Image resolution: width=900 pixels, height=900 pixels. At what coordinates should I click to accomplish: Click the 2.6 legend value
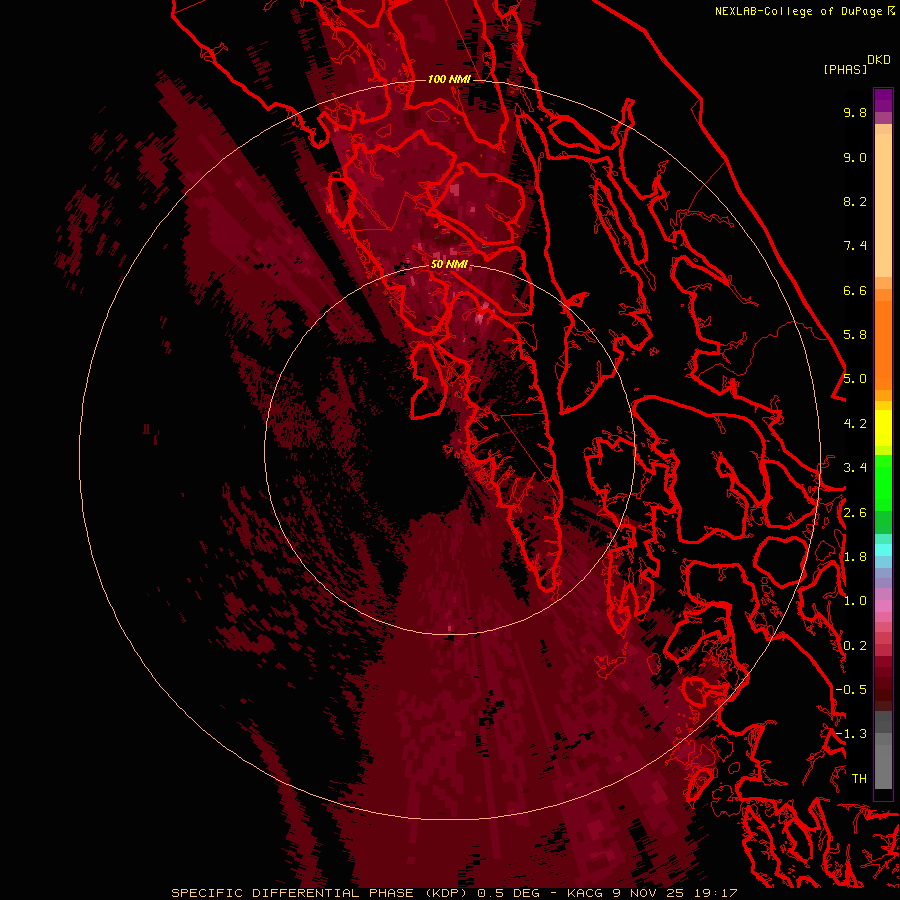click(855, 513)
